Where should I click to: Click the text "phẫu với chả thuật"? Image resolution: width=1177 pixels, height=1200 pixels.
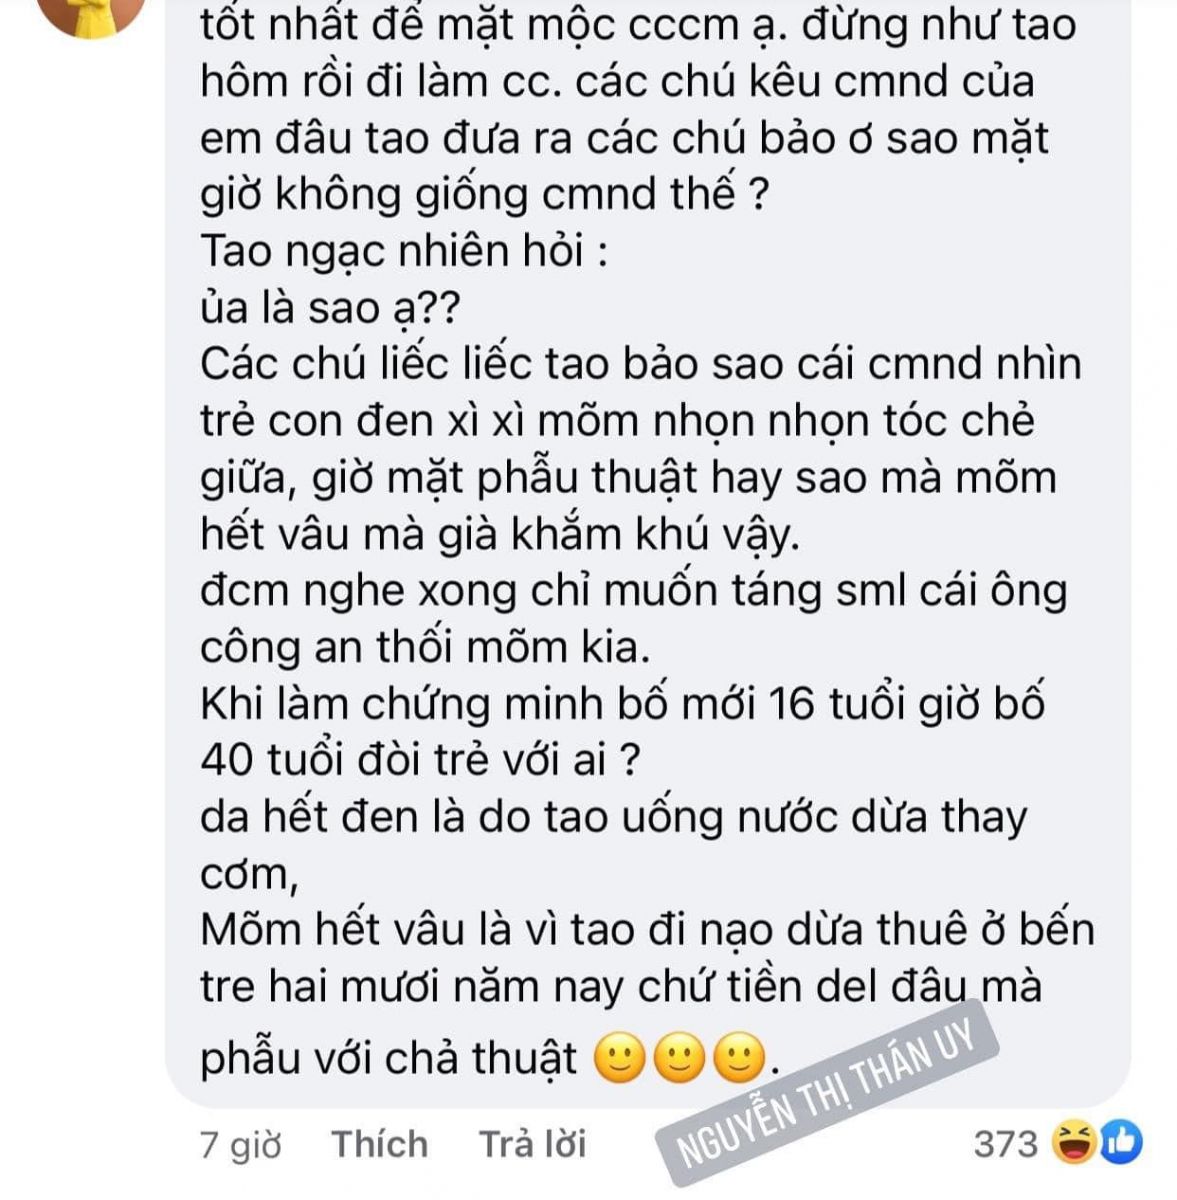coord(389,1059)
